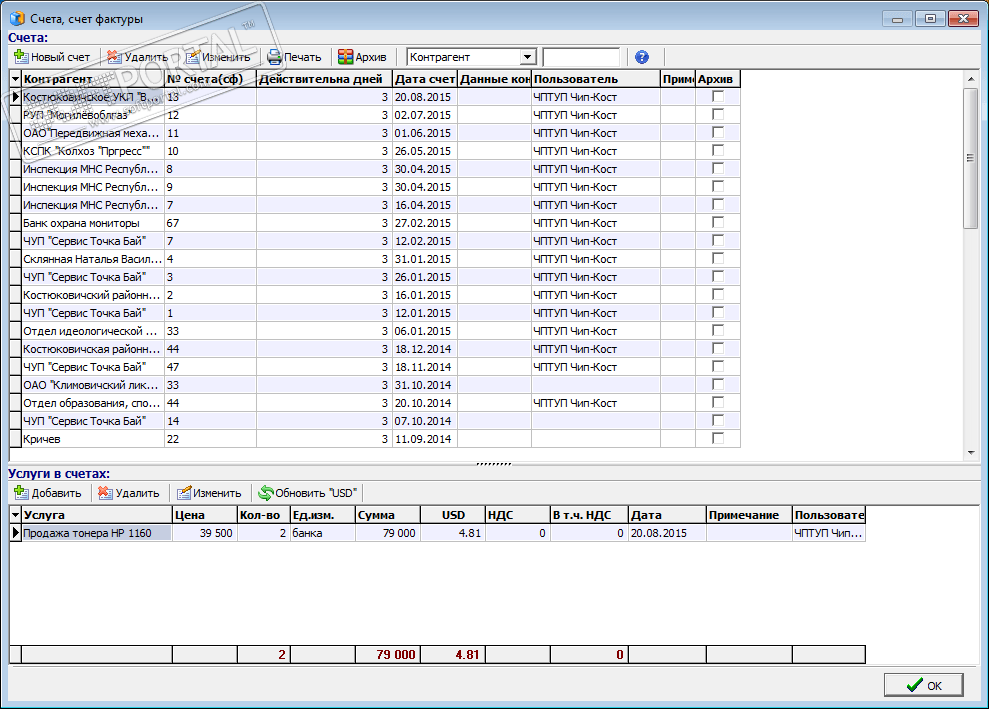Click the Ед.изм. column header

(x=322, y=515)
